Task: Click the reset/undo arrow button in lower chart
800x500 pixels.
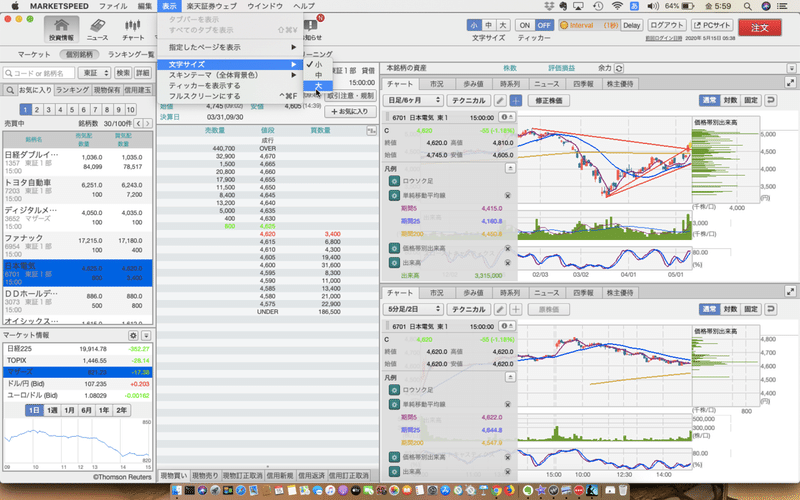Action: point(771,309)
